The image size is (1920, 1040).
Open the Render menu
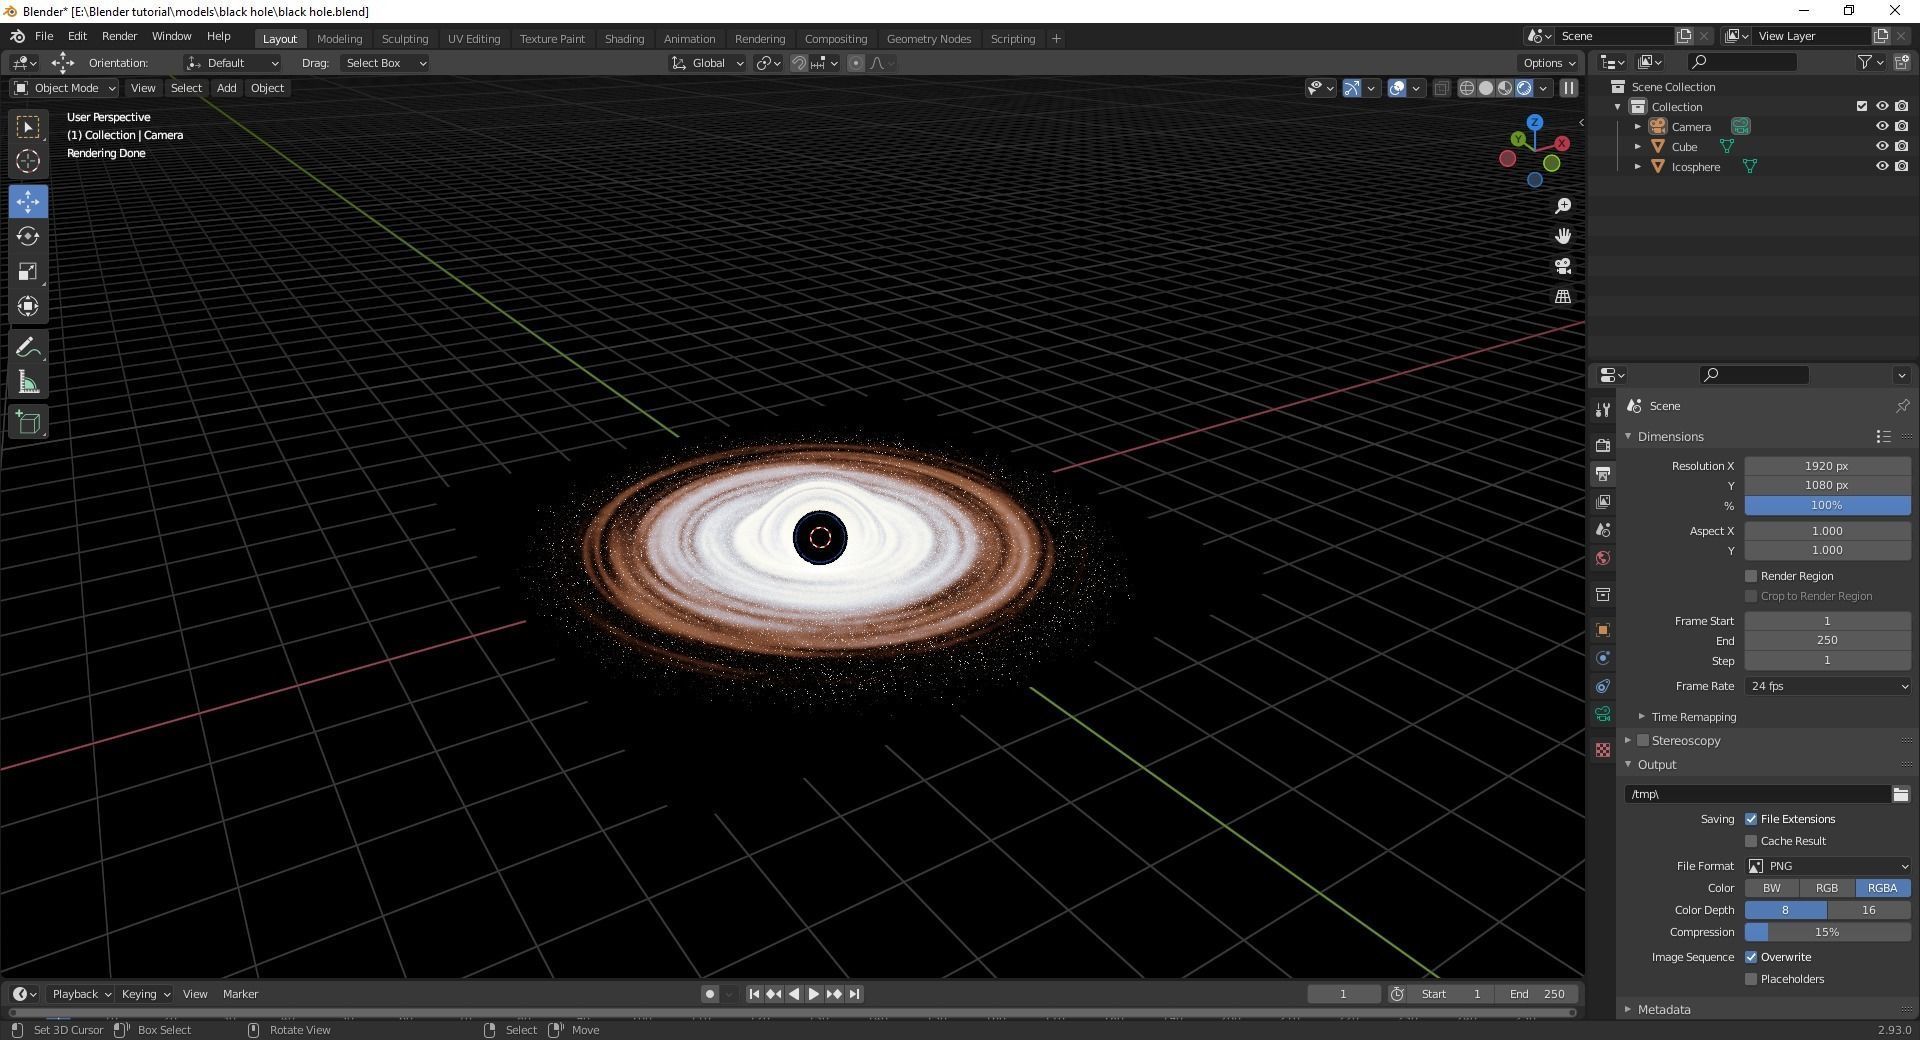pos(119,36)
